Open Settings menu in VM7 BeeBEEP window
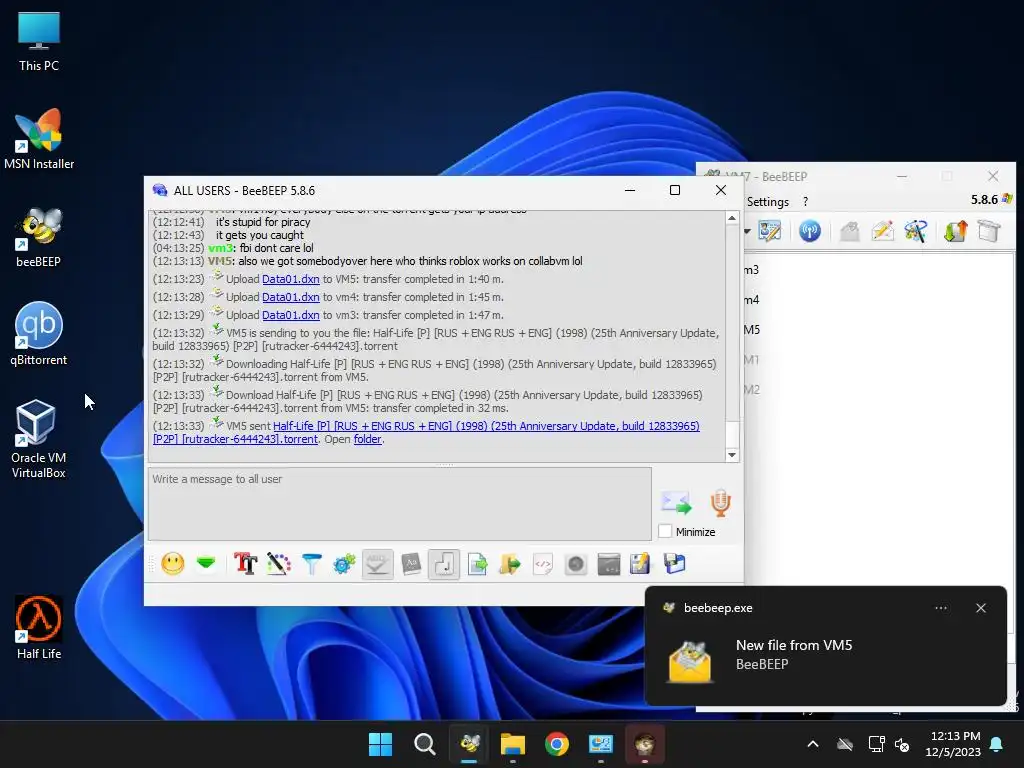 767,202
